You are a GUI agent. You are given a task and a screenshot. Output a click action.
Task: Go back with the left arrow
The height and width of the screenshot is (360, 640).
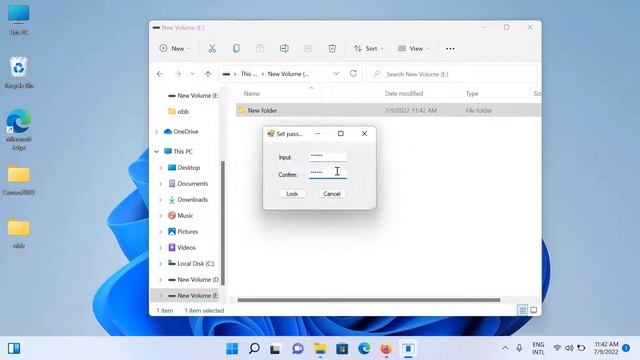click(160, 74)
